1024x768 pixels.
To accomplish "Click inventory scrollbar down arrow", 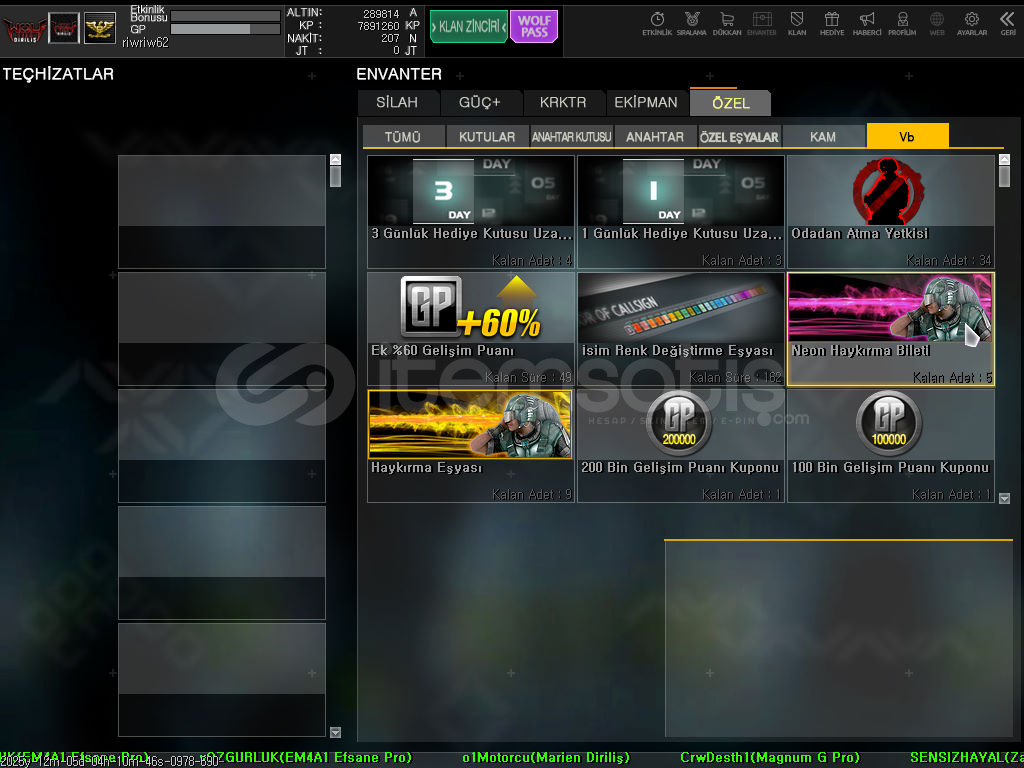I will click(1005, 498).
